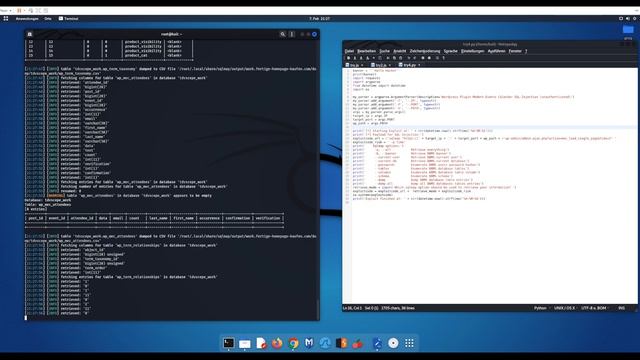Open the blue Kali dragon dock icon
This screenshot has height=360, width=640.
(x=325, y=343)
